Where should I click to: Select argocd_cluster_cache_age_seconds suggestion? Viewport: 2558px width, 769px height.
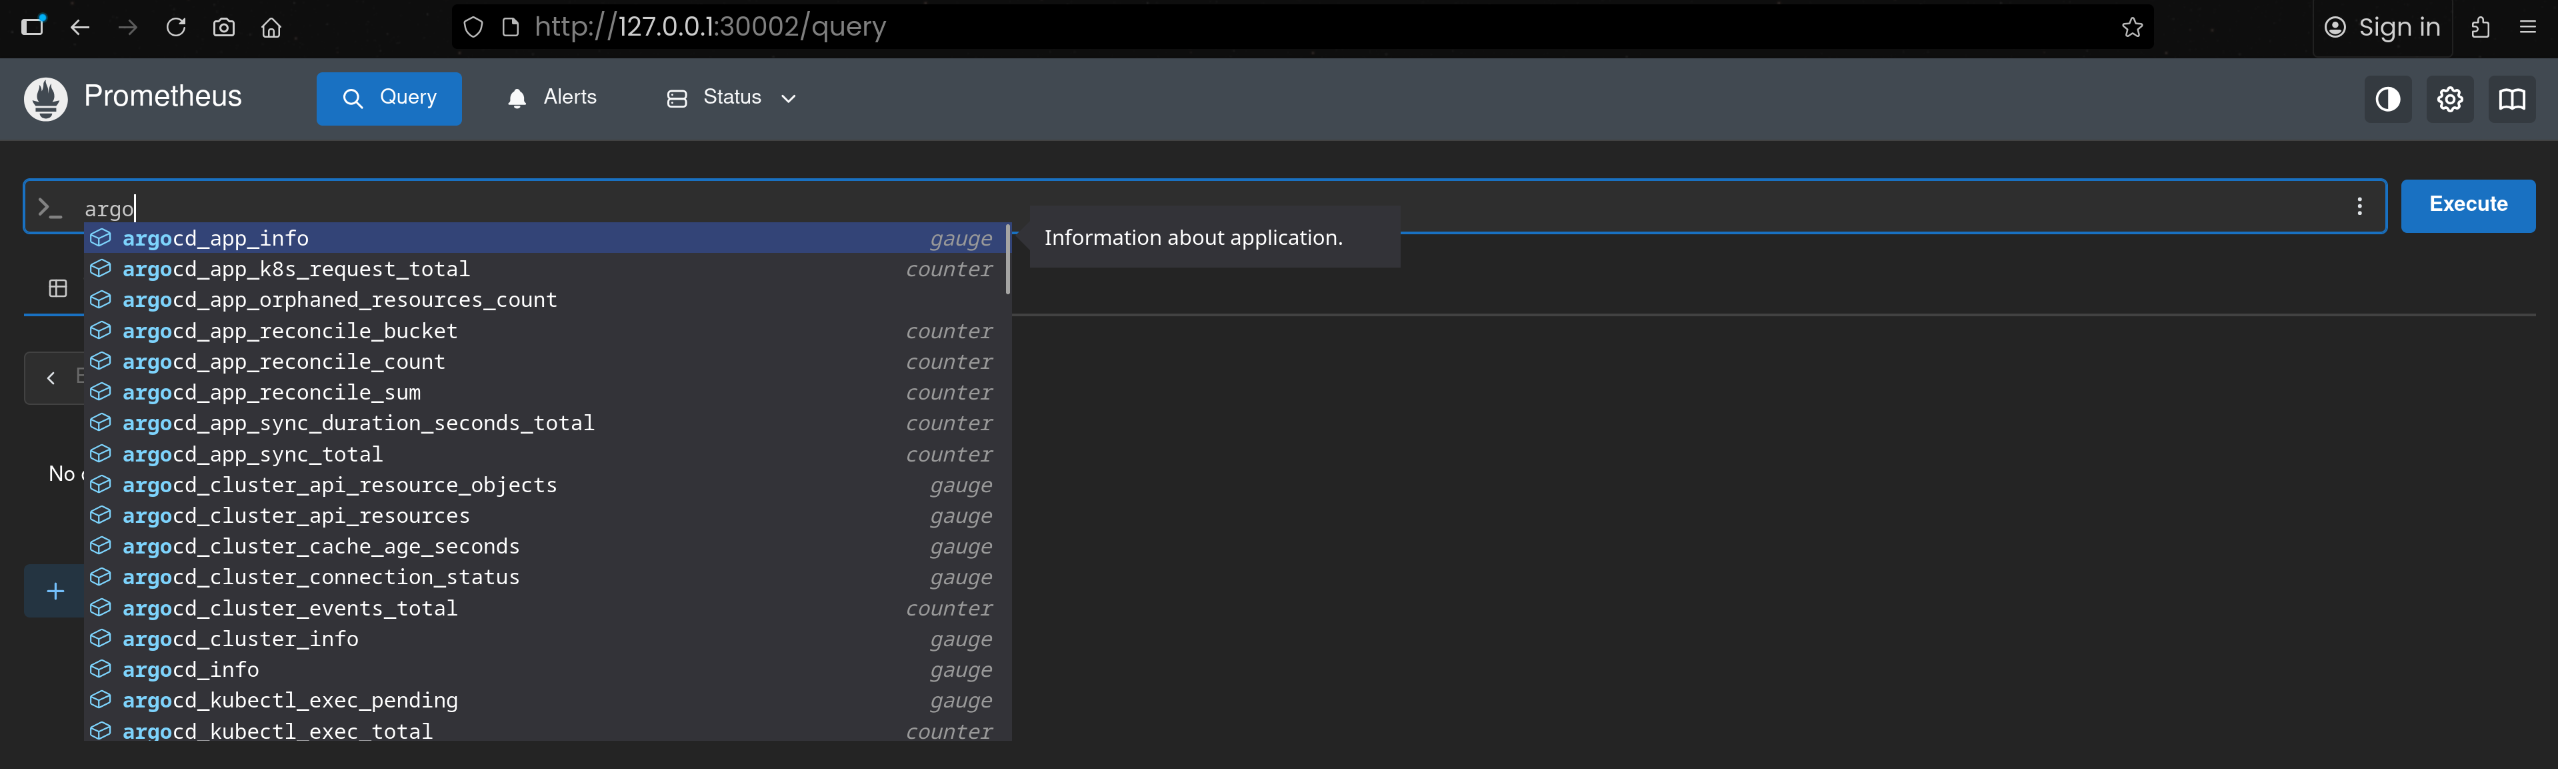click(547, 547)
